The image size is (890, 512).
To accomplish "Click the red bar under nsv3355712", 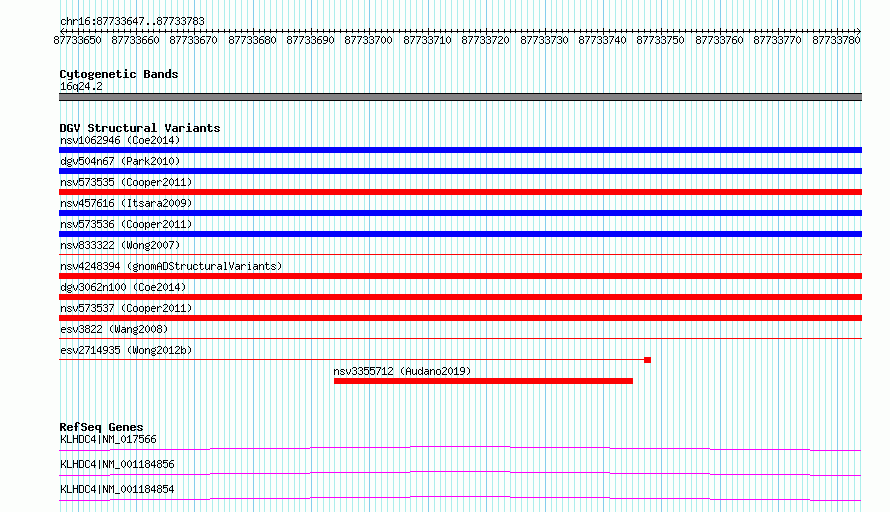I will pyautogui.click(x=484, y=381).
